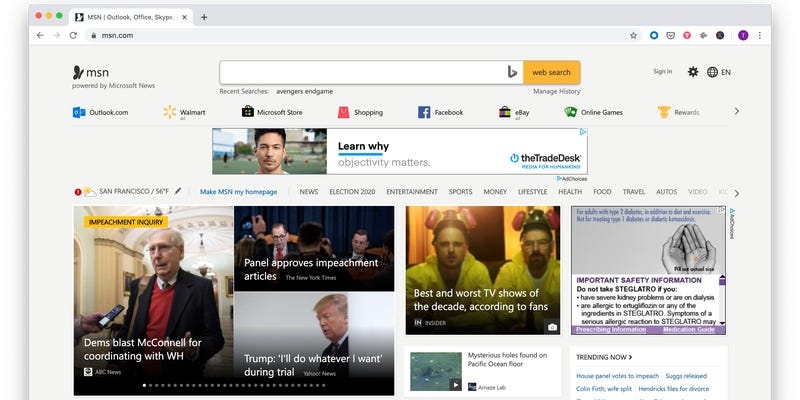This screenshot has height=400, width=800.
Task: Open Hendricks files for divorce link
Action: 673,389
